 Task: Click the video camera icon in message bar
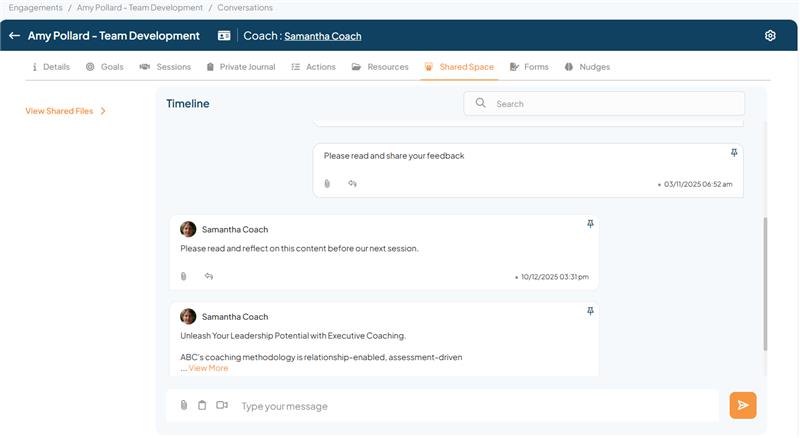pyautogui.click(x=222, y=405)
